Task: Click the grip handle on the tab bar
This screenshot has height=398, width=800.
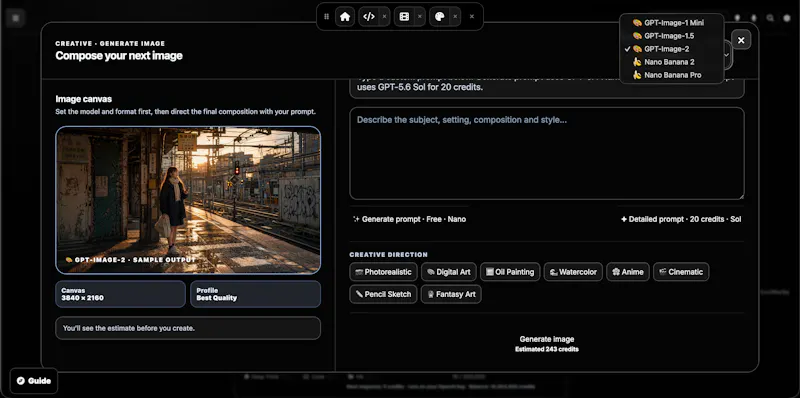Action: point(327,17)
